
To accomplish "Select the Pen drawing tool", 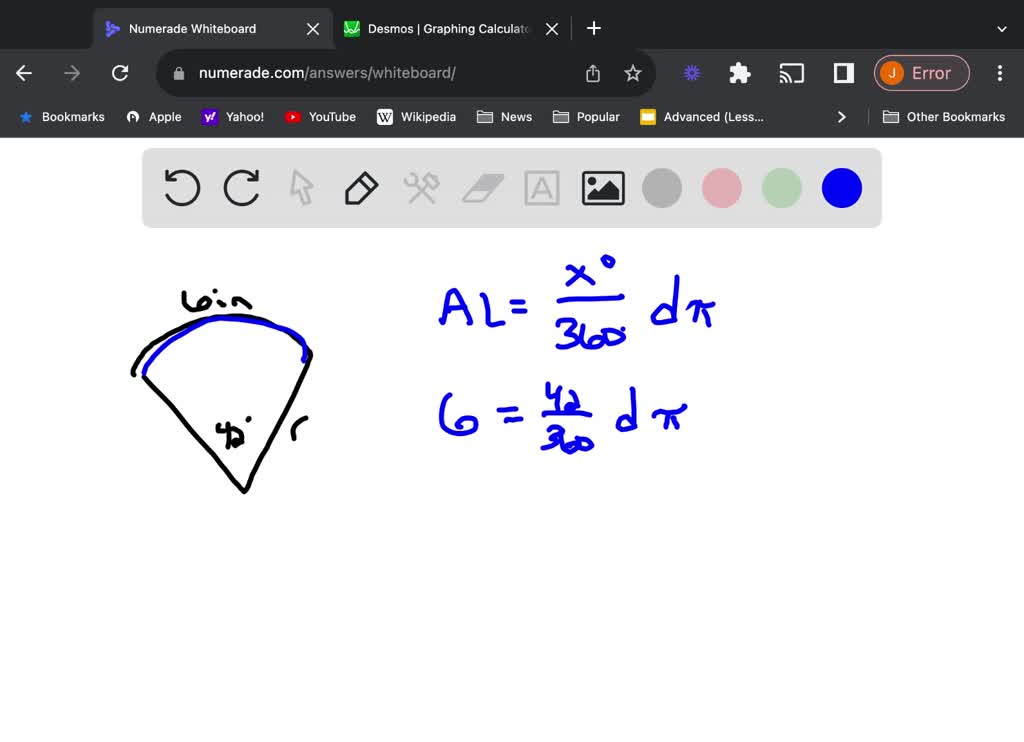I will (x=361, y=187).
